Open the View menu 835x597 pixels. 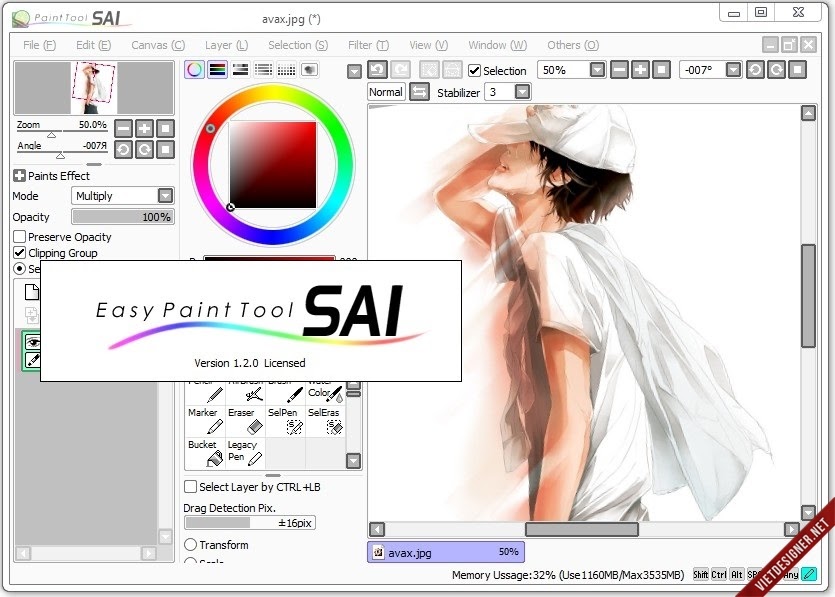coord(429,45)
